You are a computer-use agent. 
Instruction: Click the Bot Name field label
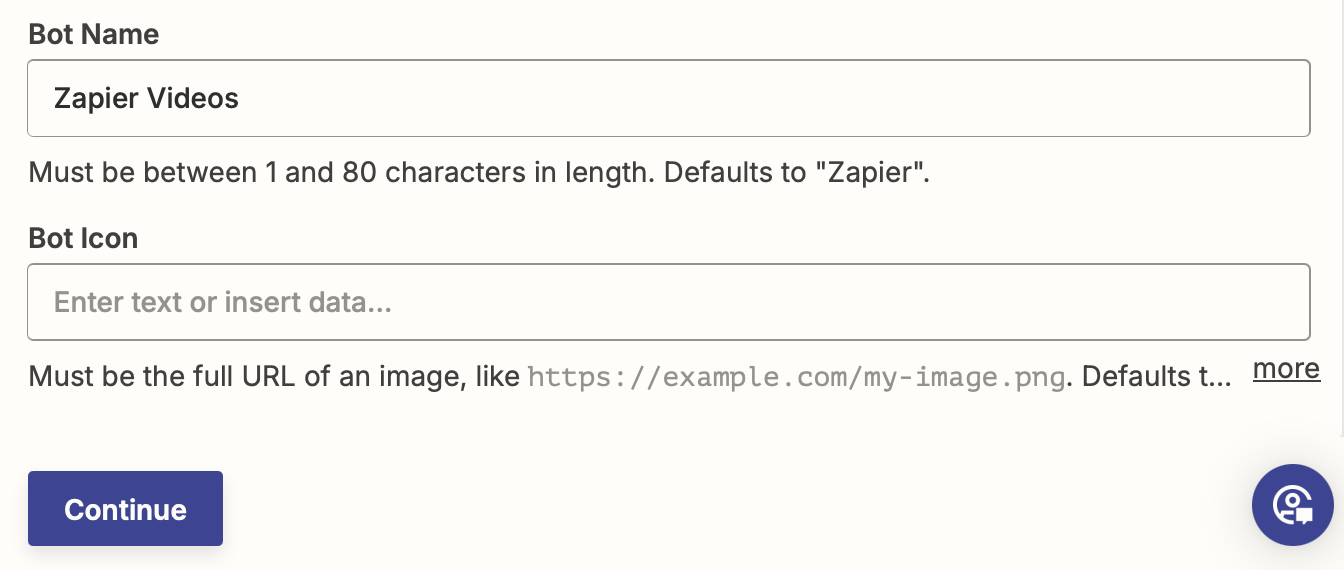[94, 35]
